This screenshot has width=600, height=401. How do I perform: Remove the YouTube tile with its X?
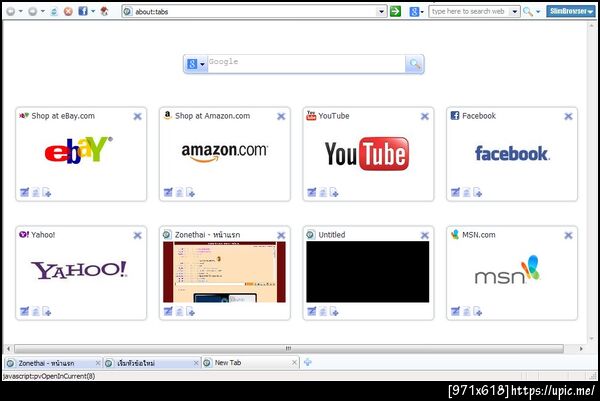click(x=425, y=116)
